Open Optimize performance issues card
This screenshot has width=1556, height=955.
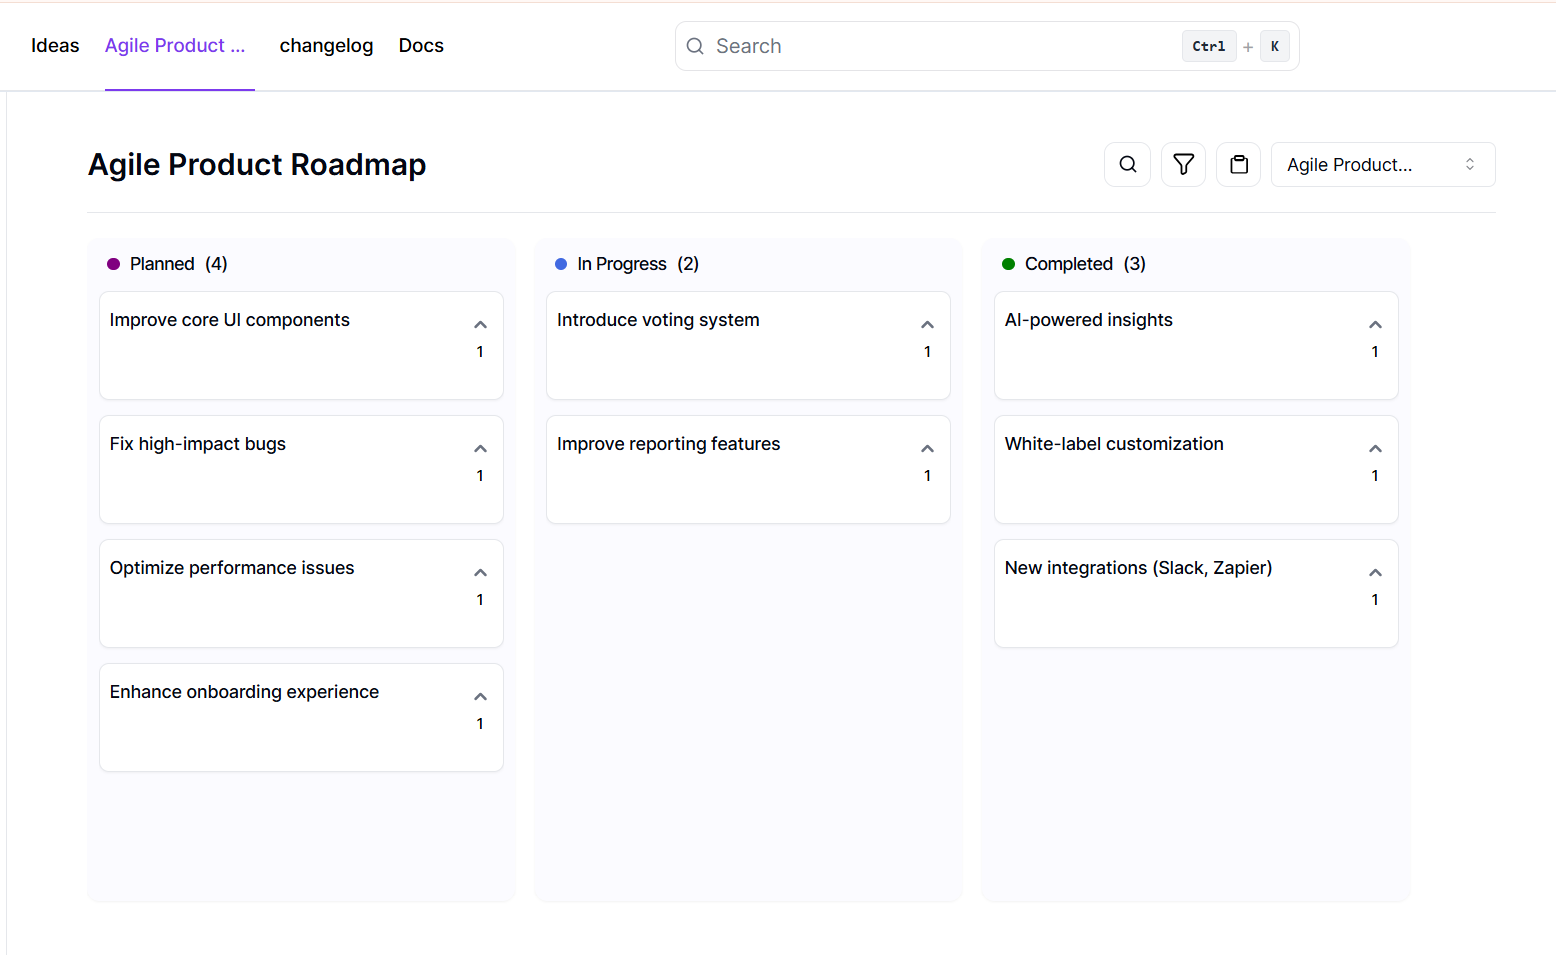click(x=301, y=593)
